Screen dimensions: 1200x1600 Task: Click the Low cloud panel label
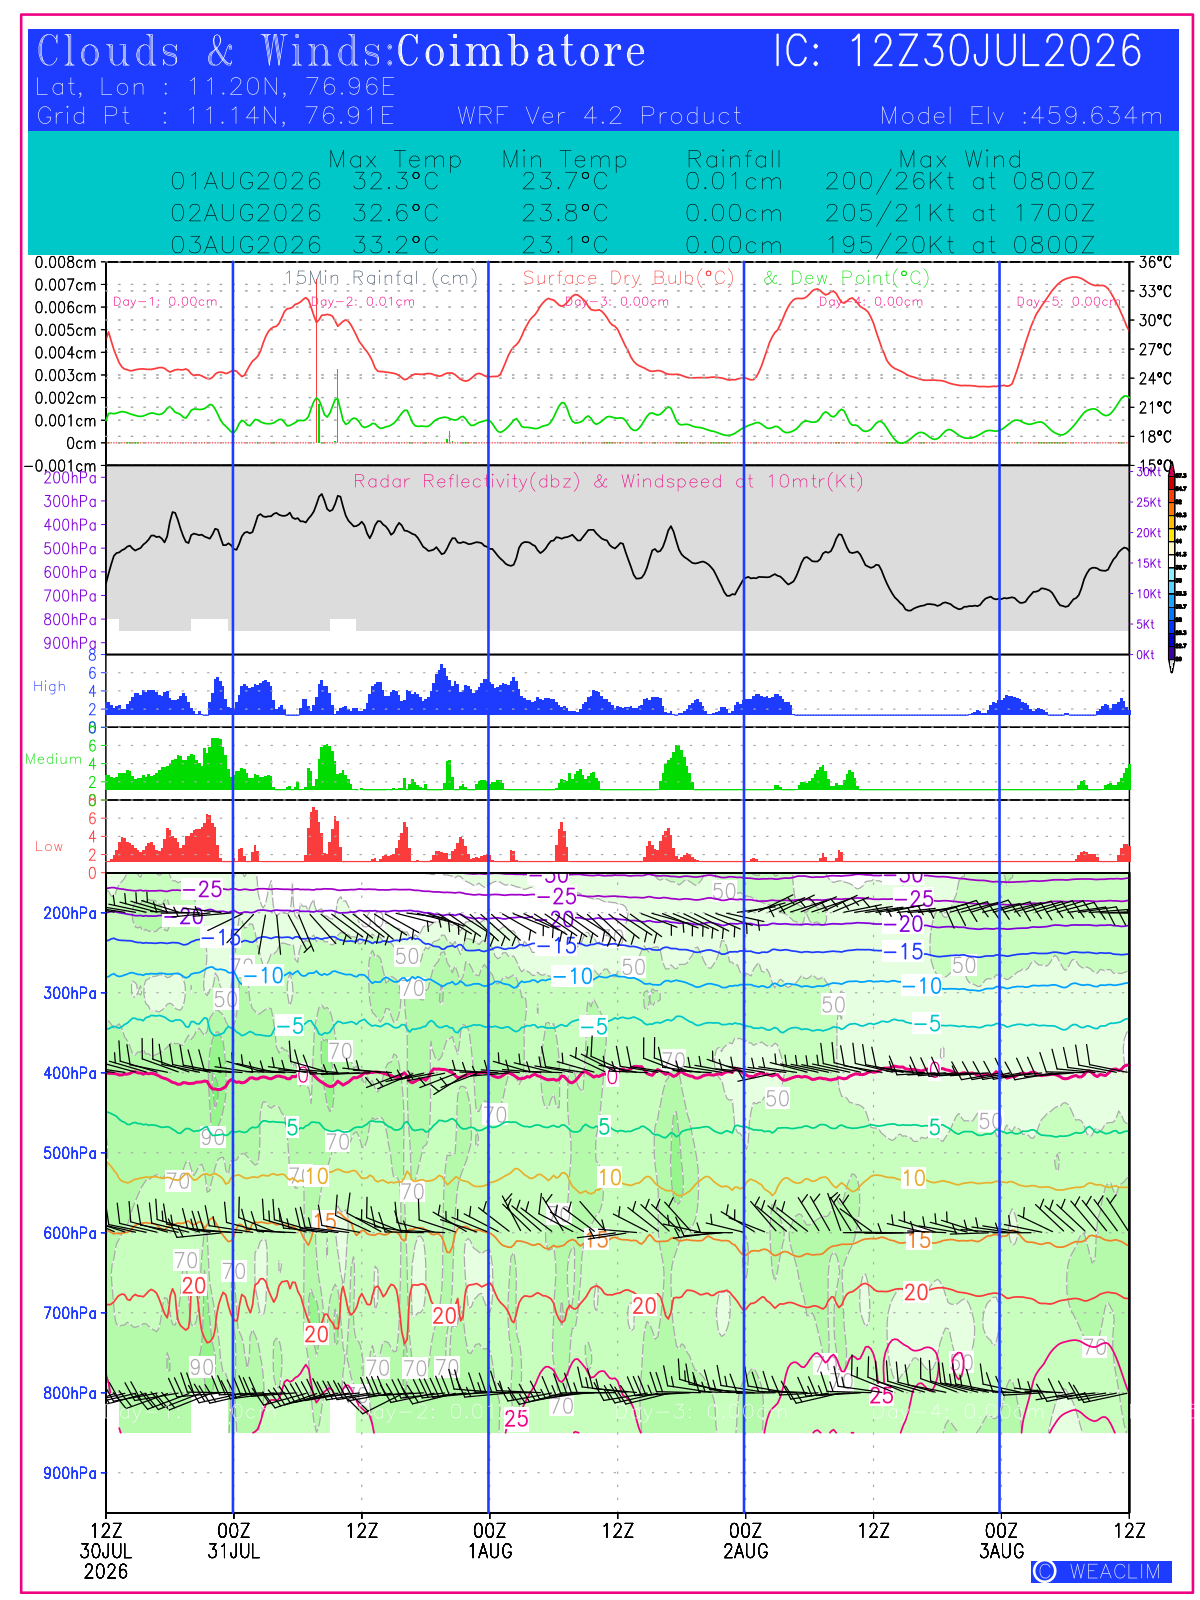(49, 846)
